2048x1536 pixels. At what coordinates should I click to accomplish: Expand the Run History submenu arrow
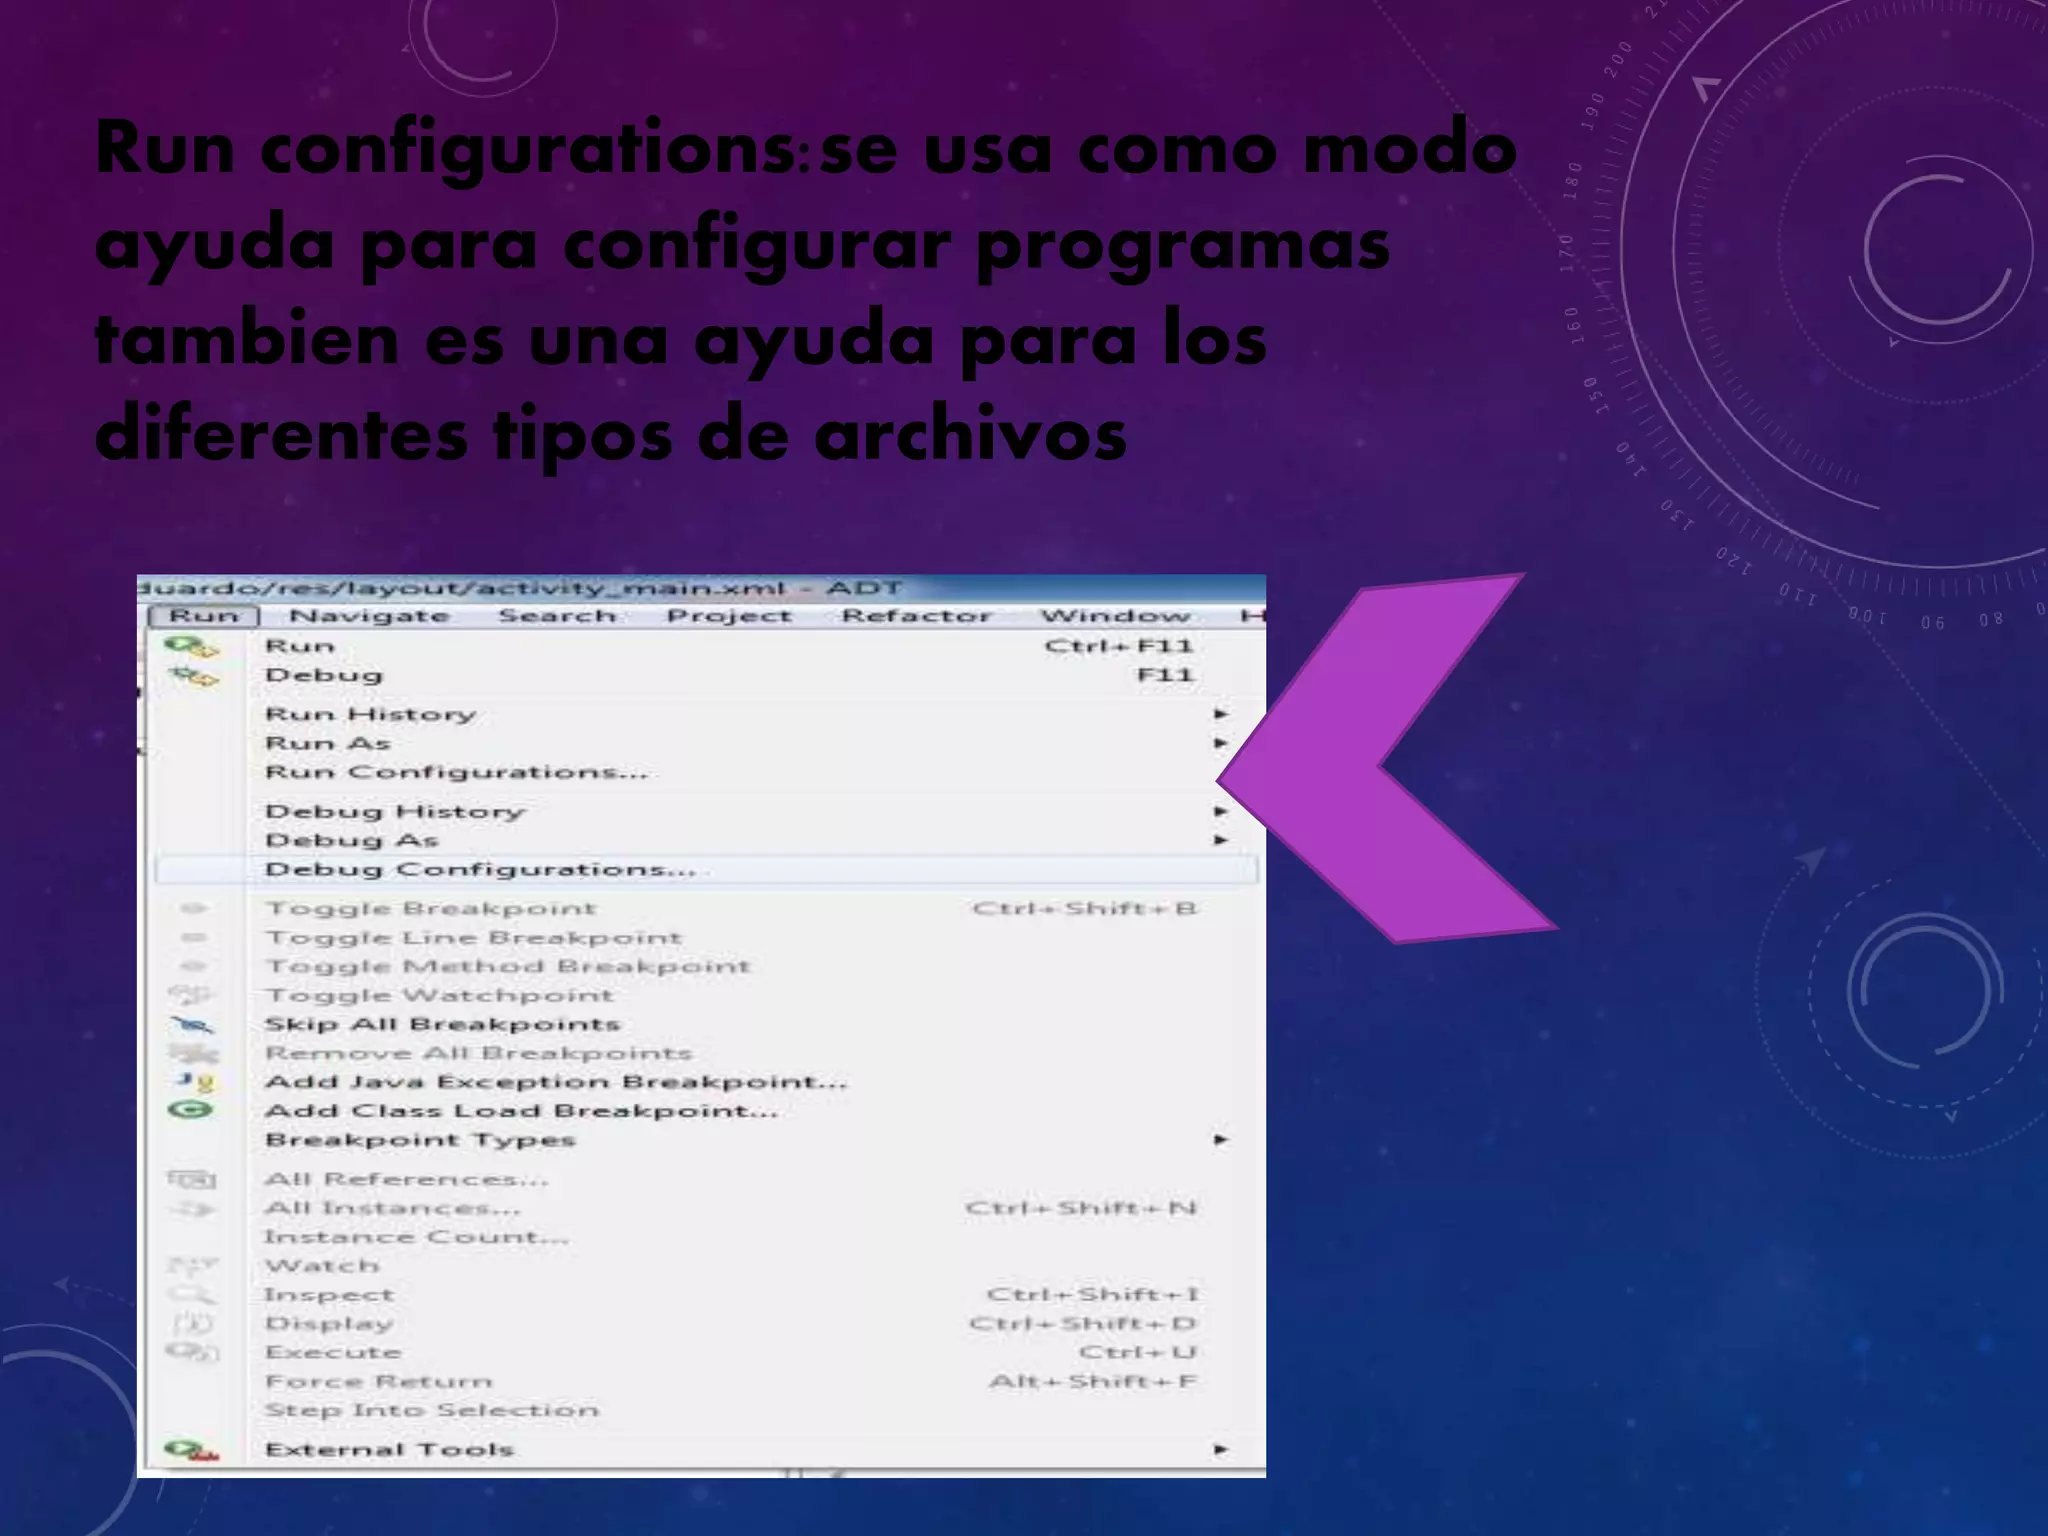(1220, 714)
